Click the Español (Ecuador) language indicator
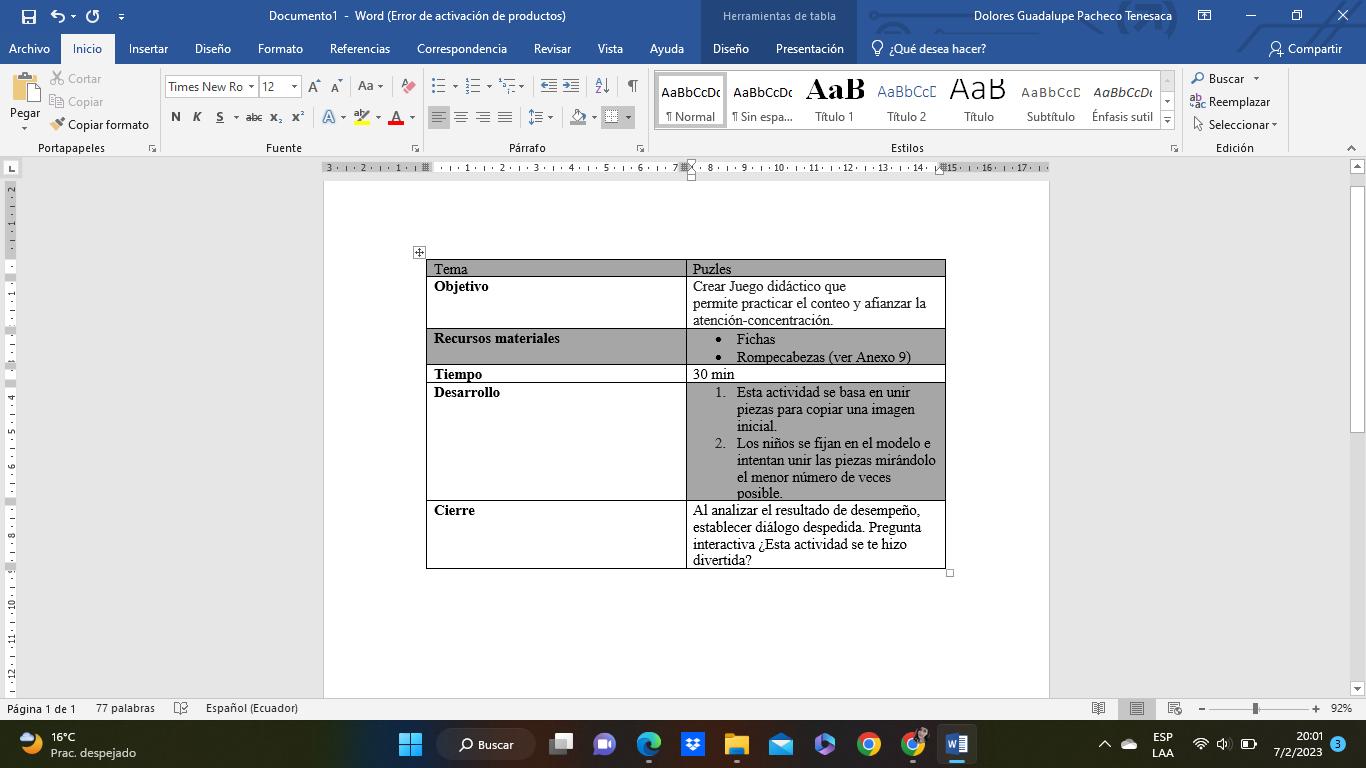 click(252, 708)
